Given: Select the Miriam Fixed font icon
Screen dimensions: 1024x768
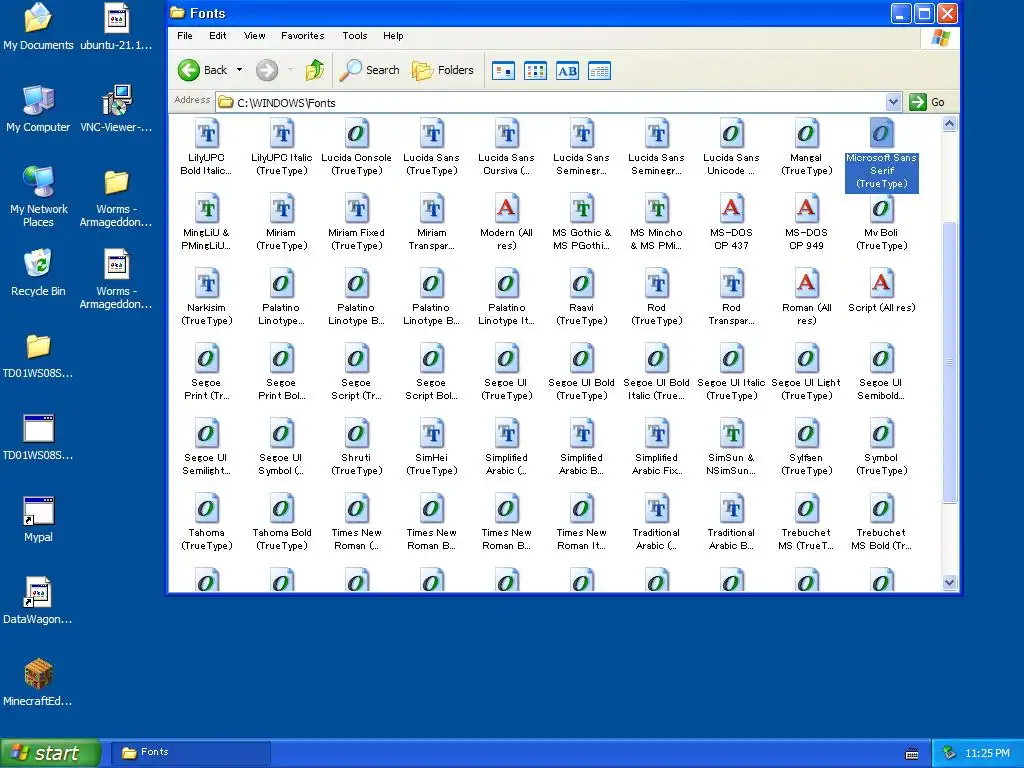Looking at the screenshot, I should tap(357, 223).
